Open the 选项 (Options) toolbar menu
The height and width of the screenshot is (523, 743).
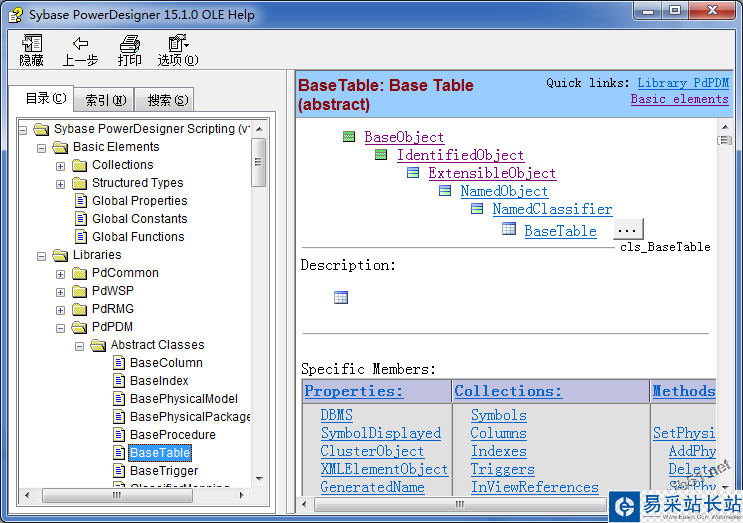coord(178,50)
